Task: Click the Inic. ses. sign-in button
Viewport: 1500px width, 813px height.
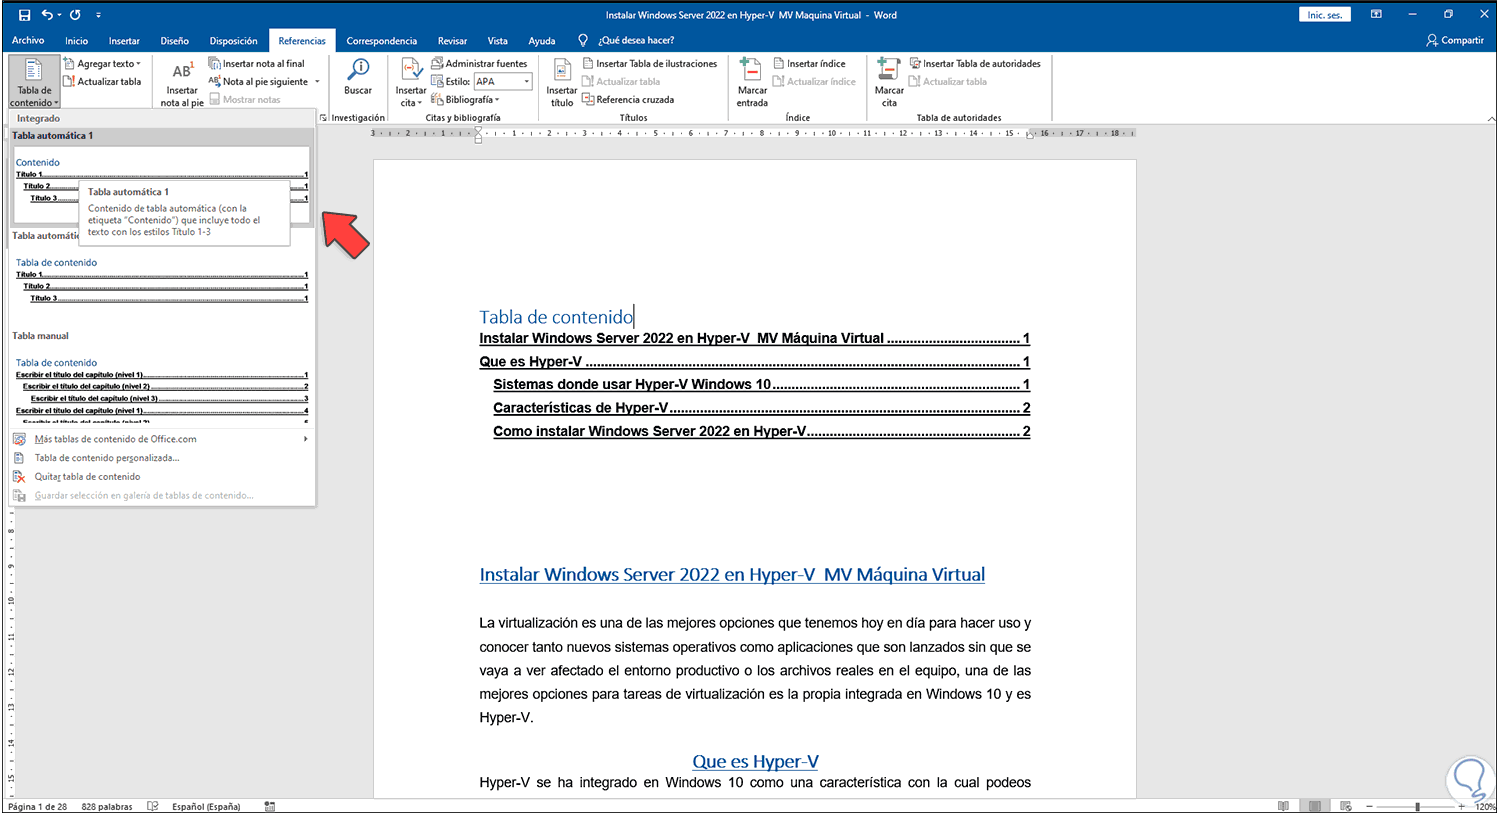Action: [x=1325, y=15]
